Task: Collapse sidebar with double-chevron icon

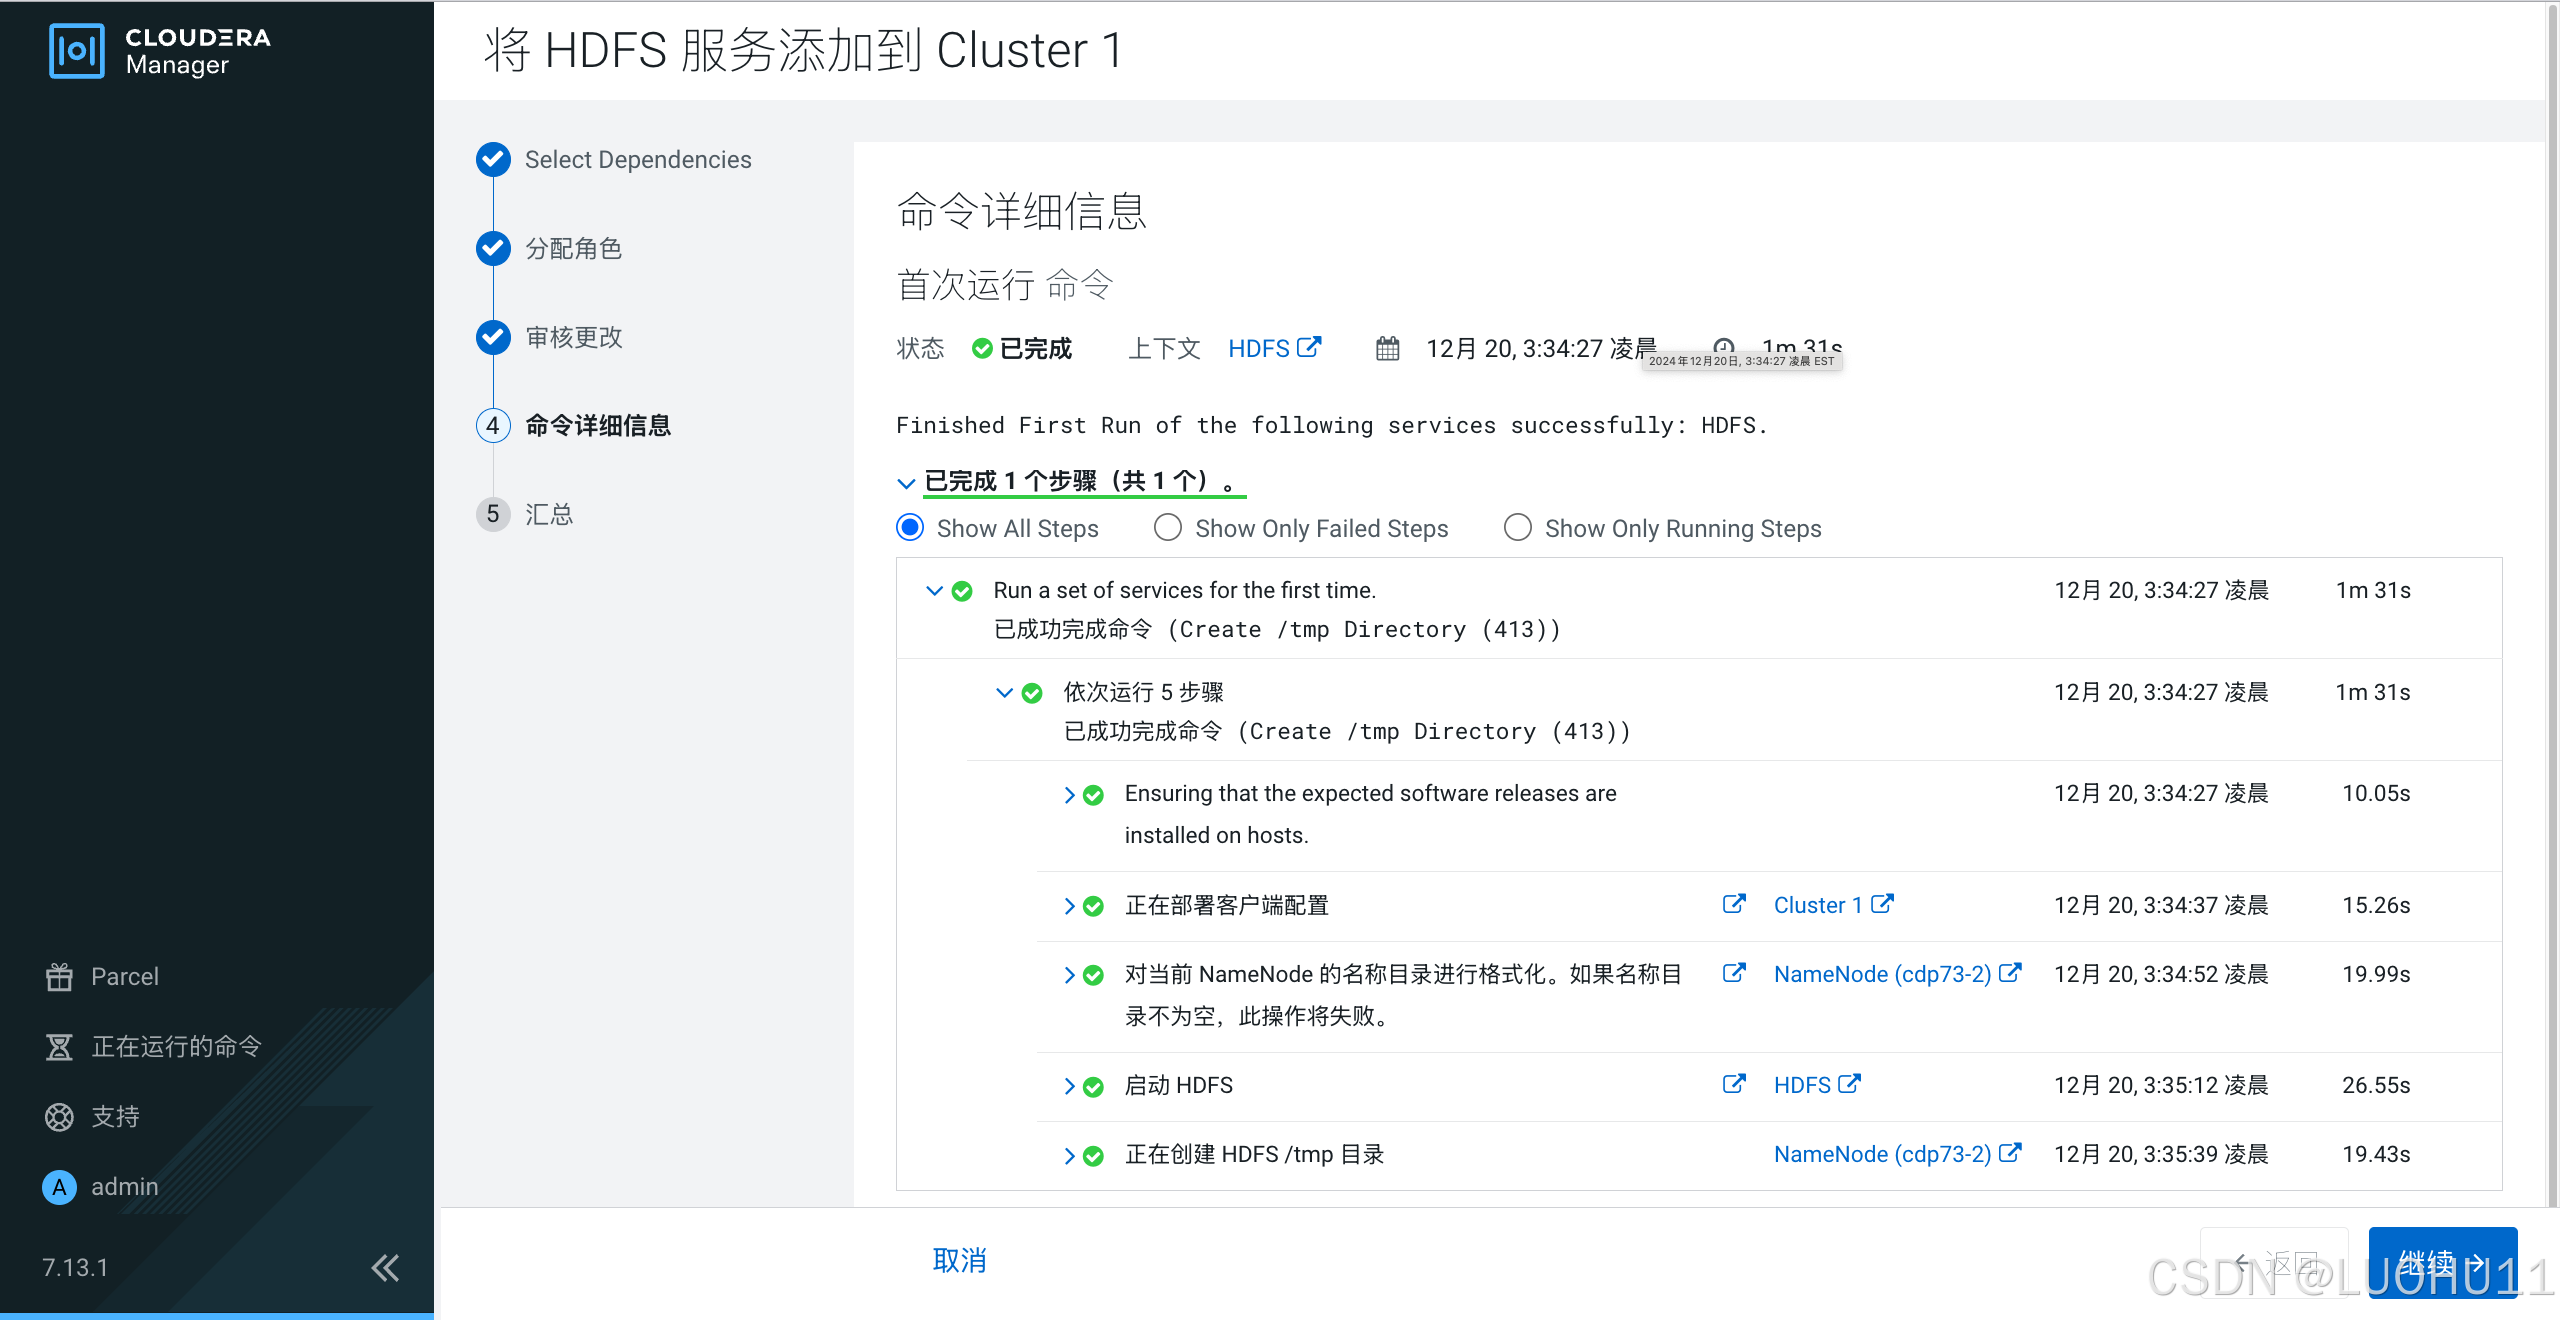Action: [385, 1268]
